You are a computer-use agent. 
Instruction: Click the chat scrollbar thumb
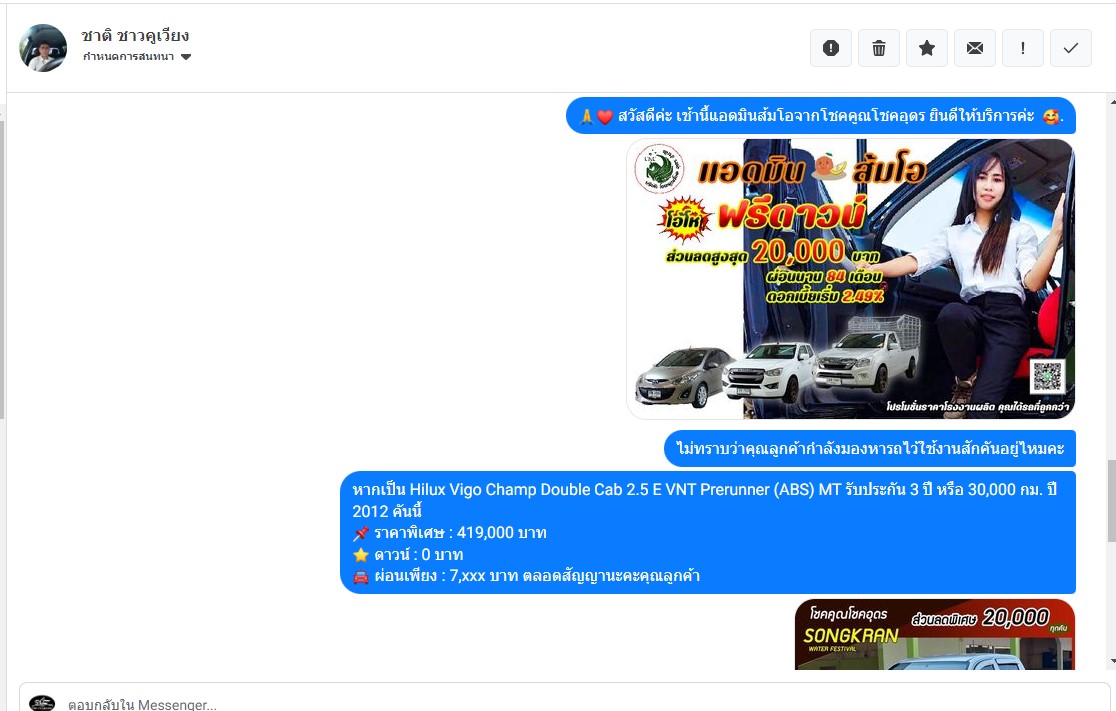point(1111,501)
